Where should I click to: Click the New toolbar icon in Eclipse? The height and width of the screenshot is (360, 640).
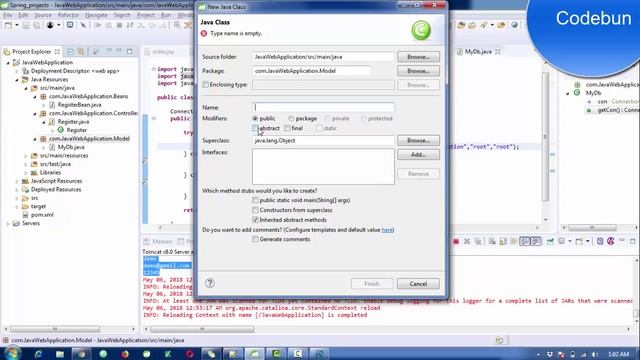(9, 25)
